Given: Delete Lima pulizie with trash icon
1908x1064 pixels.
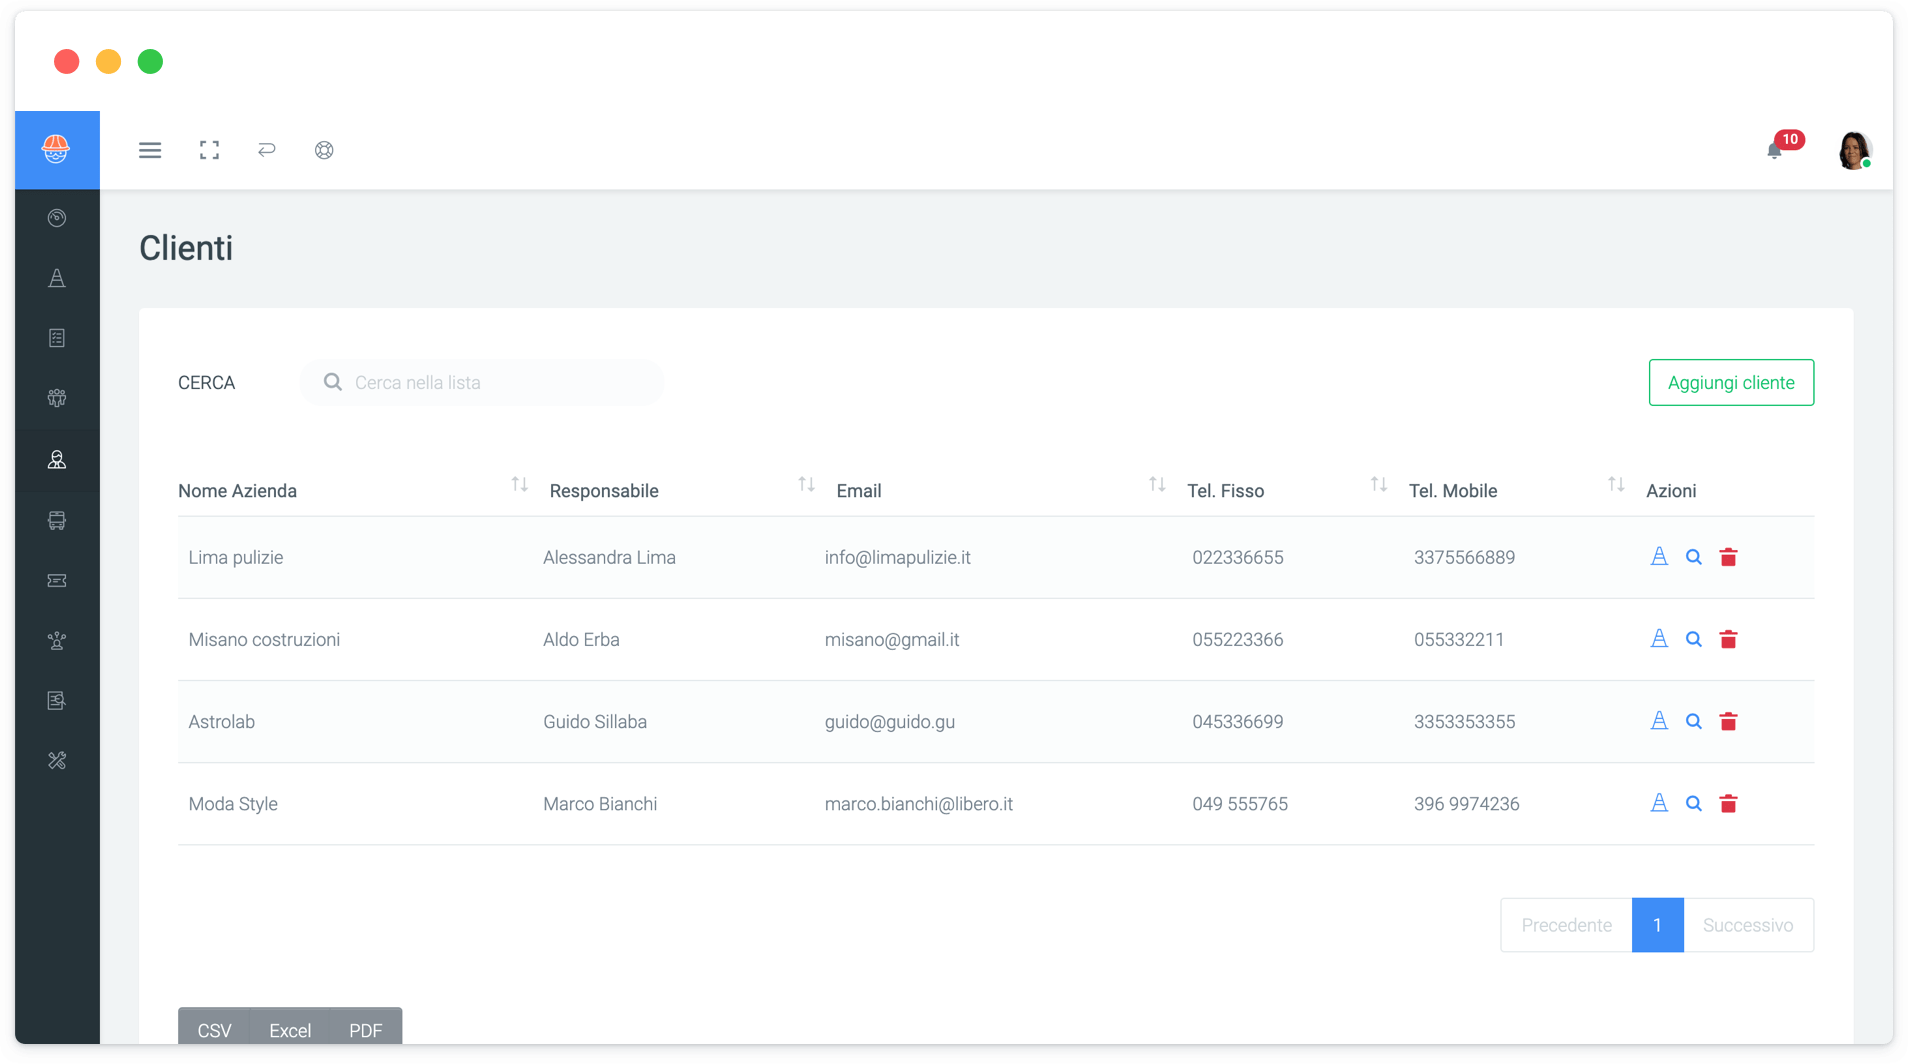Looking at the screenshot, I should tap(1728, 557).
